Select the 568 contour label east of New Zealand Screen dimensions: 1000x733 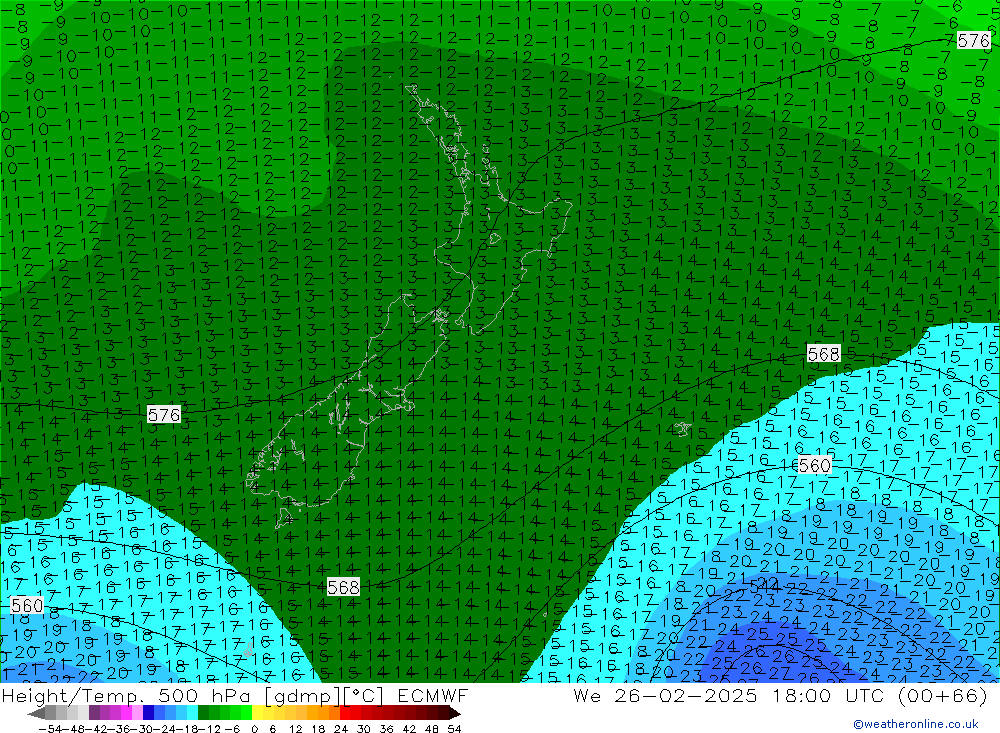(x=823, y=353)
